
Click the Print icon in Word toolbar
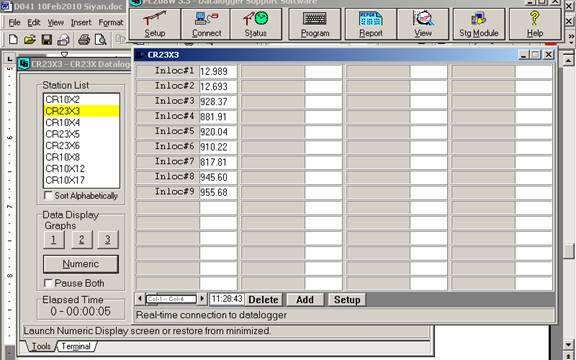tap(84, 39)
